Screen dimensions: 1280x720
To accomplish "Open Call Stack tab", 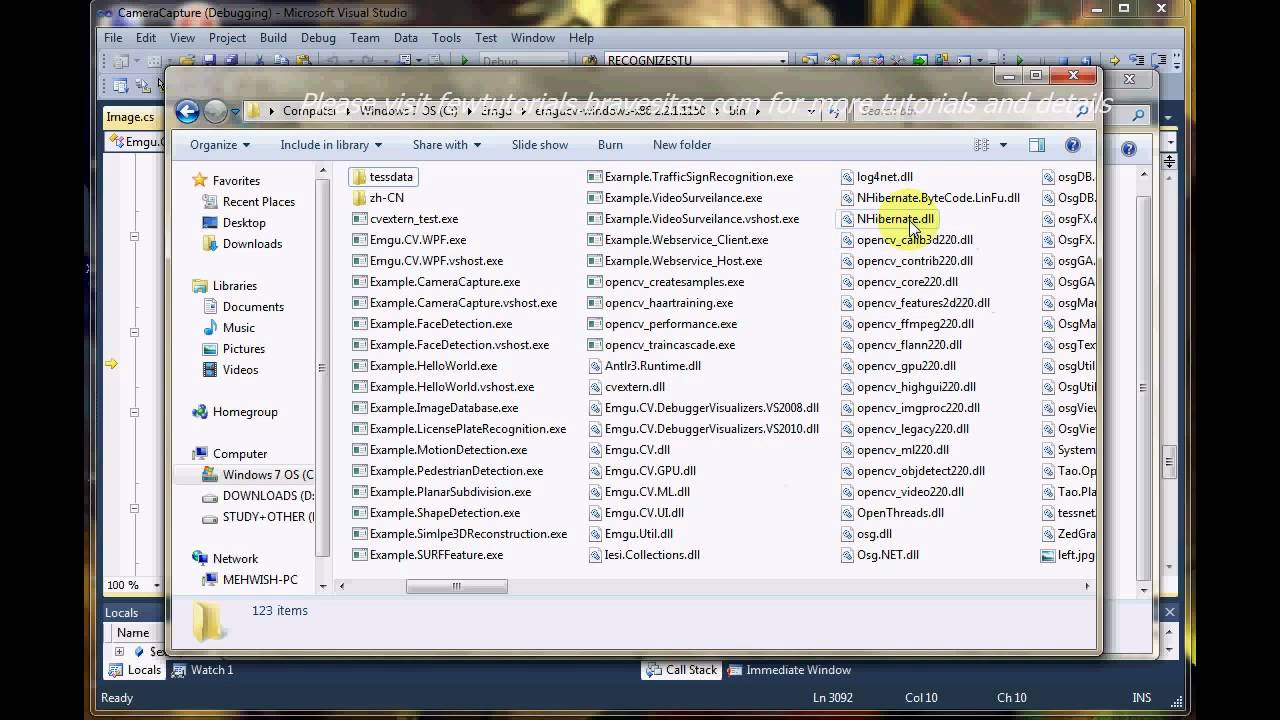I will 682,670.
